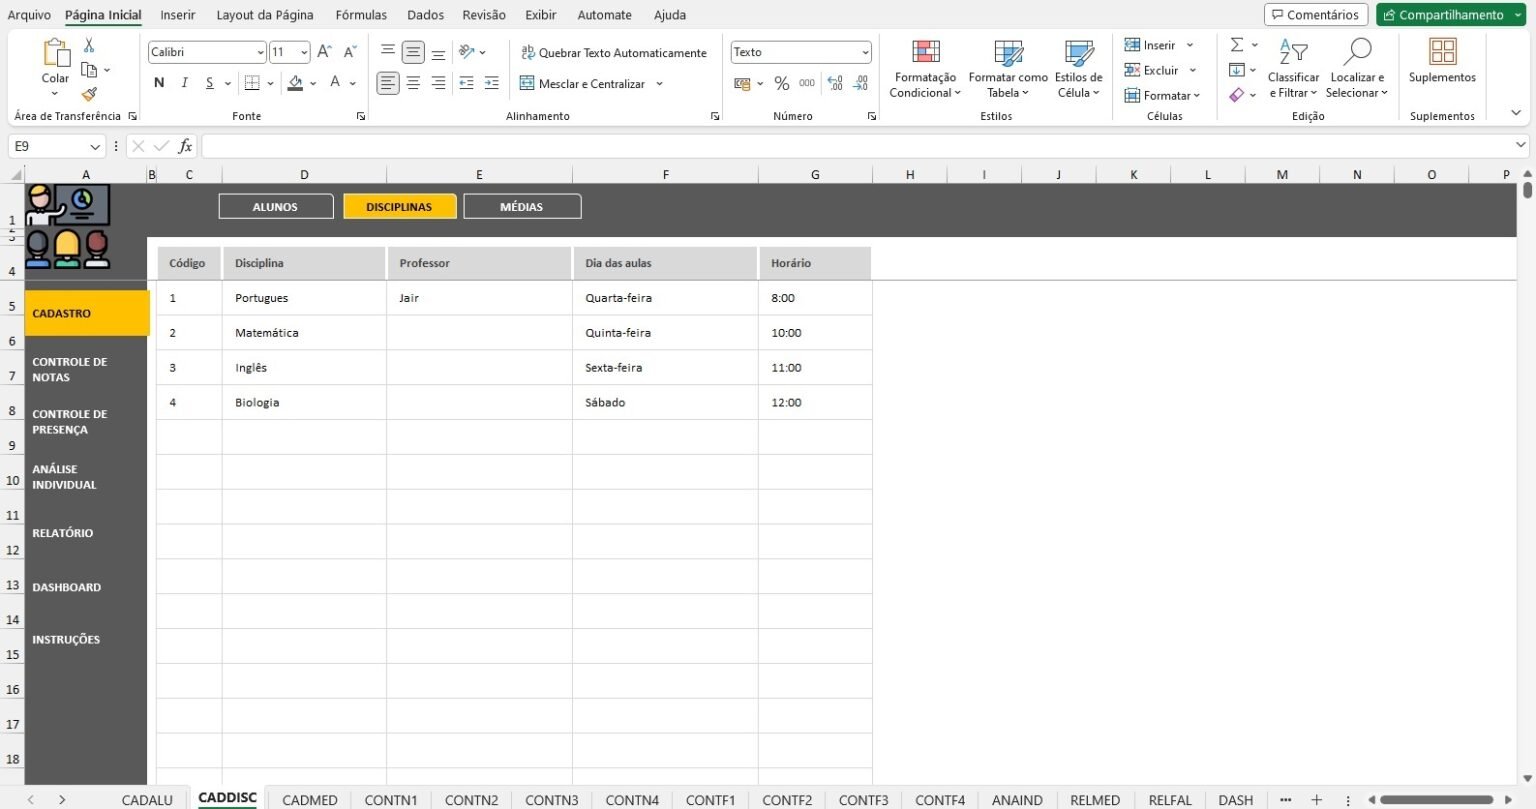The image size is (1536, 809).
Task: Open Formatação Condicional icon
Action: tap(926, 52)
